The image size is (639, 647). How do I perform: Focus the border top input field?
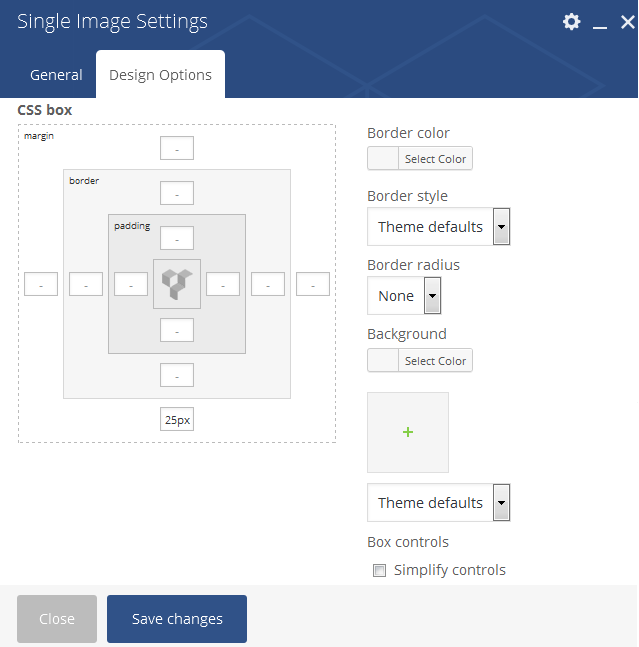pyautogui.click(x=177, y=193)
